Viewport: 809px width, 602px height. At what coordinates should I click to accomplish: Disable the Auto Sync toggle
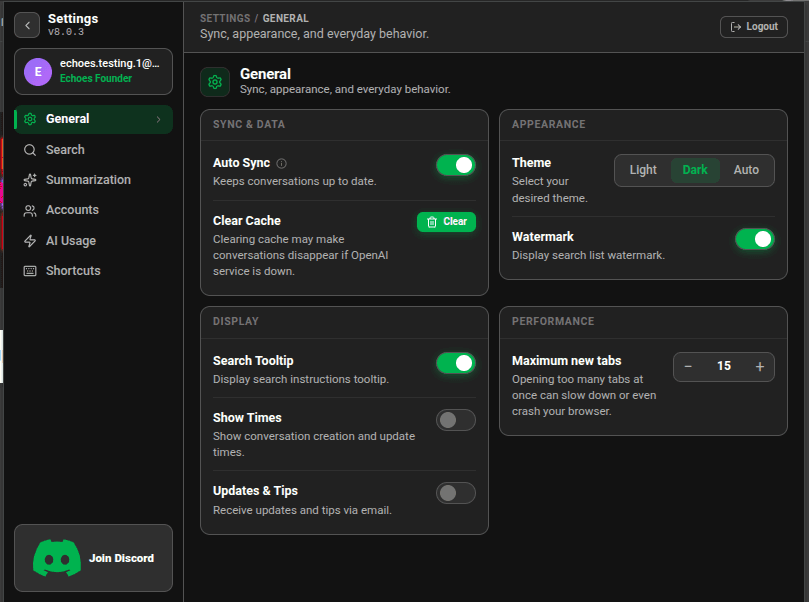456,165
